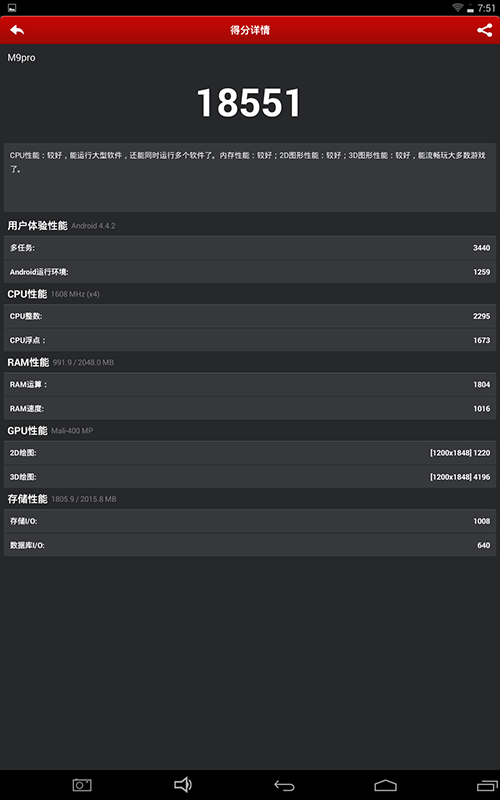Image resolution: width=500 pixels, height=800 pixels.
Task: Open the picture notification icon in status bar
Action: pyautogui.click(x=12, y=7)
